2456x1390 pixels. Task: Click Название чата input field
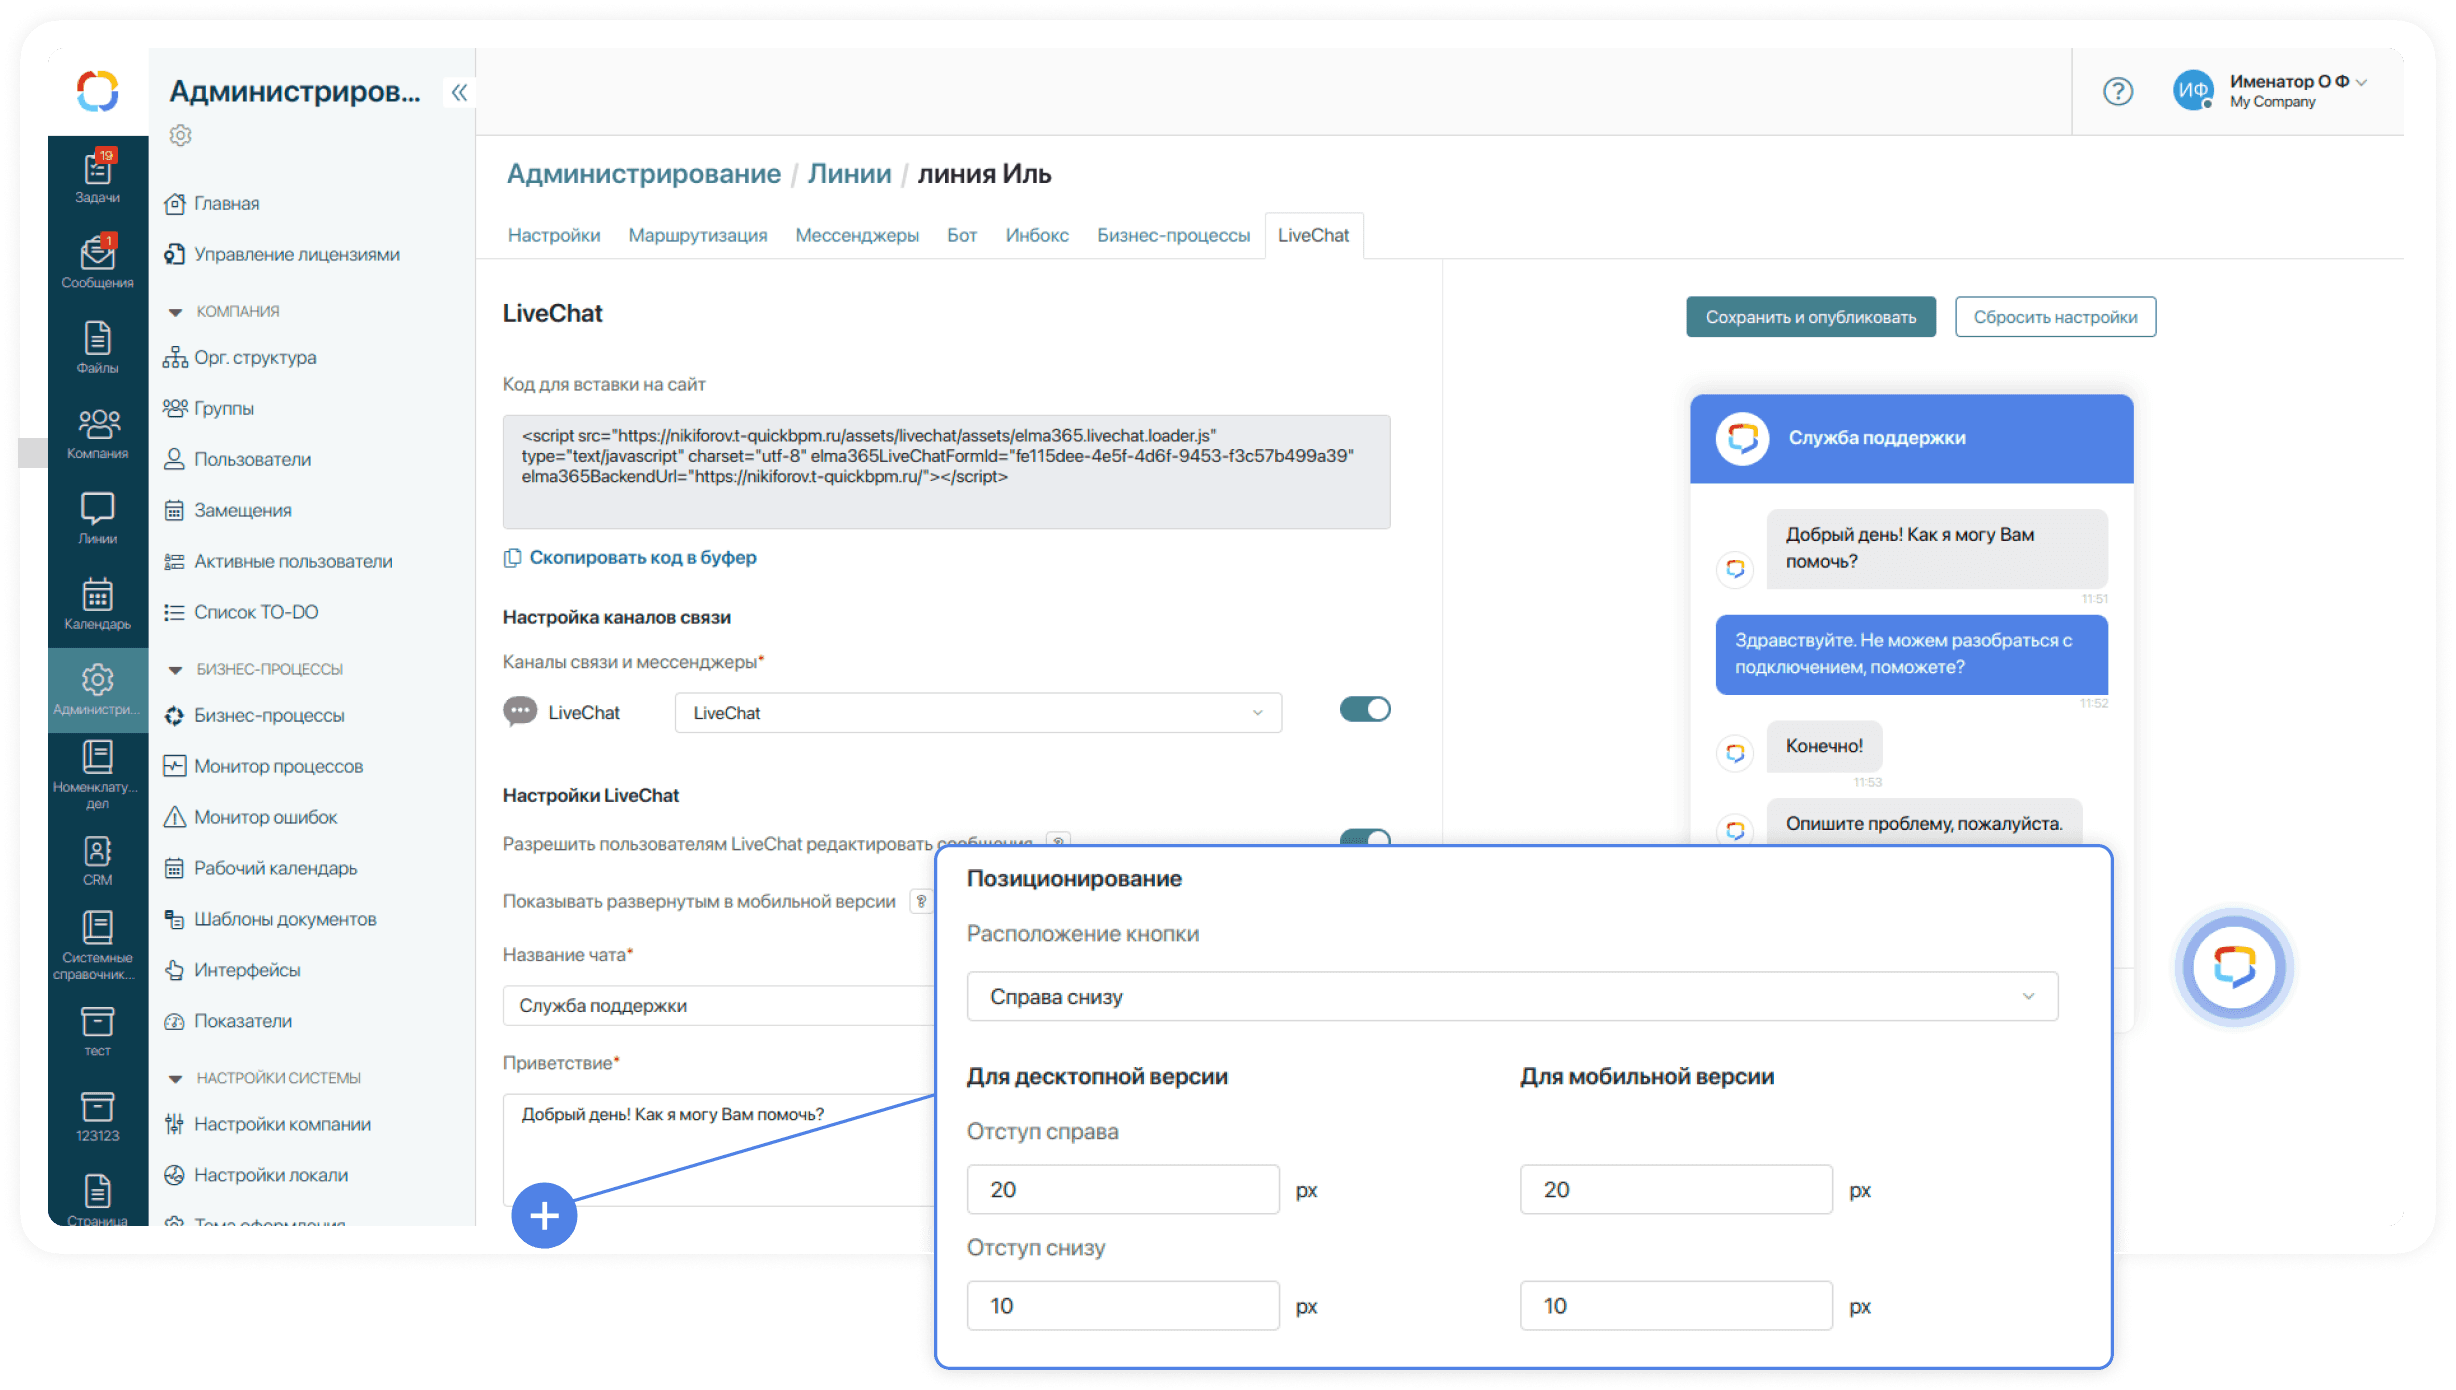[720, 1006]
